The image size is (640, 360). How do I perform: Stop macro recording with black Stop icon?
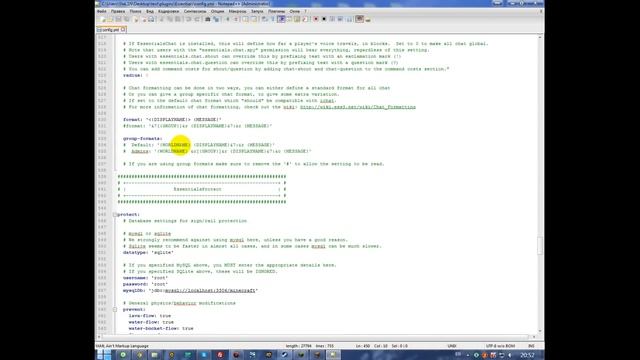(324, 19)
